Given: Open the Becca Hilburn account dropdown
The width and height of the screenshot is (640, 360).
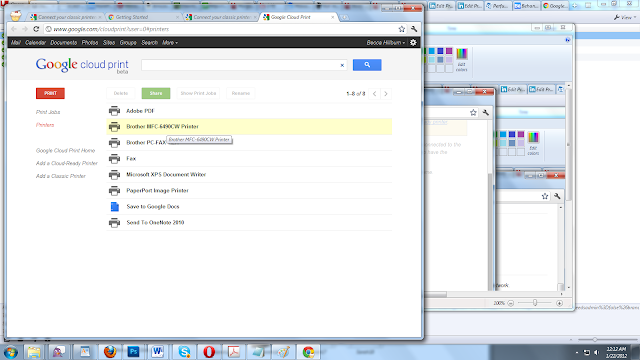Looking at the screenshot, I should [386, 42].
